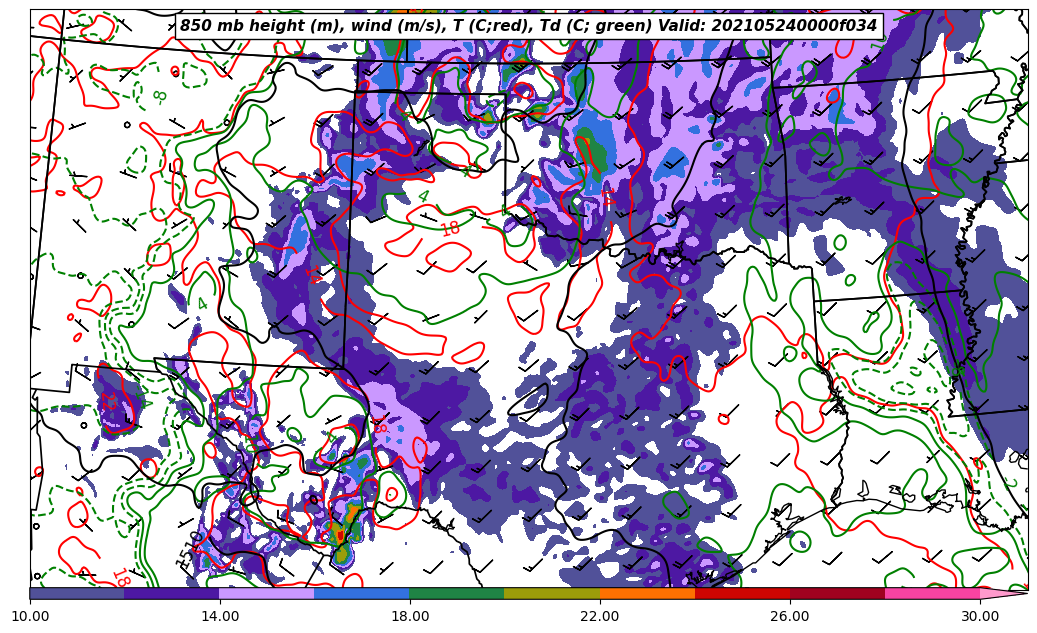This screenshot has width=1037, height=633.
Task: Click the 30.00 colorbar tick label
Action: coord(980,616)
